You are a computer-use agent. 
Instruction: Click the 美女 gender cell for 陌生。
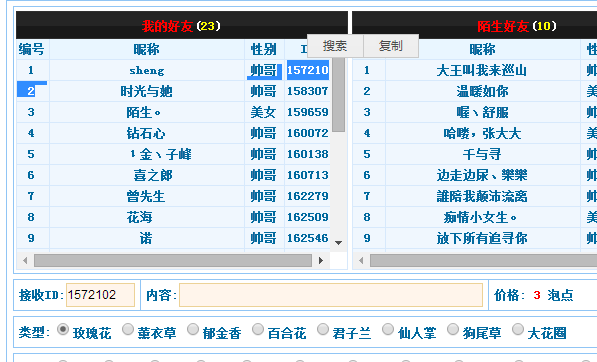point(263,112)
